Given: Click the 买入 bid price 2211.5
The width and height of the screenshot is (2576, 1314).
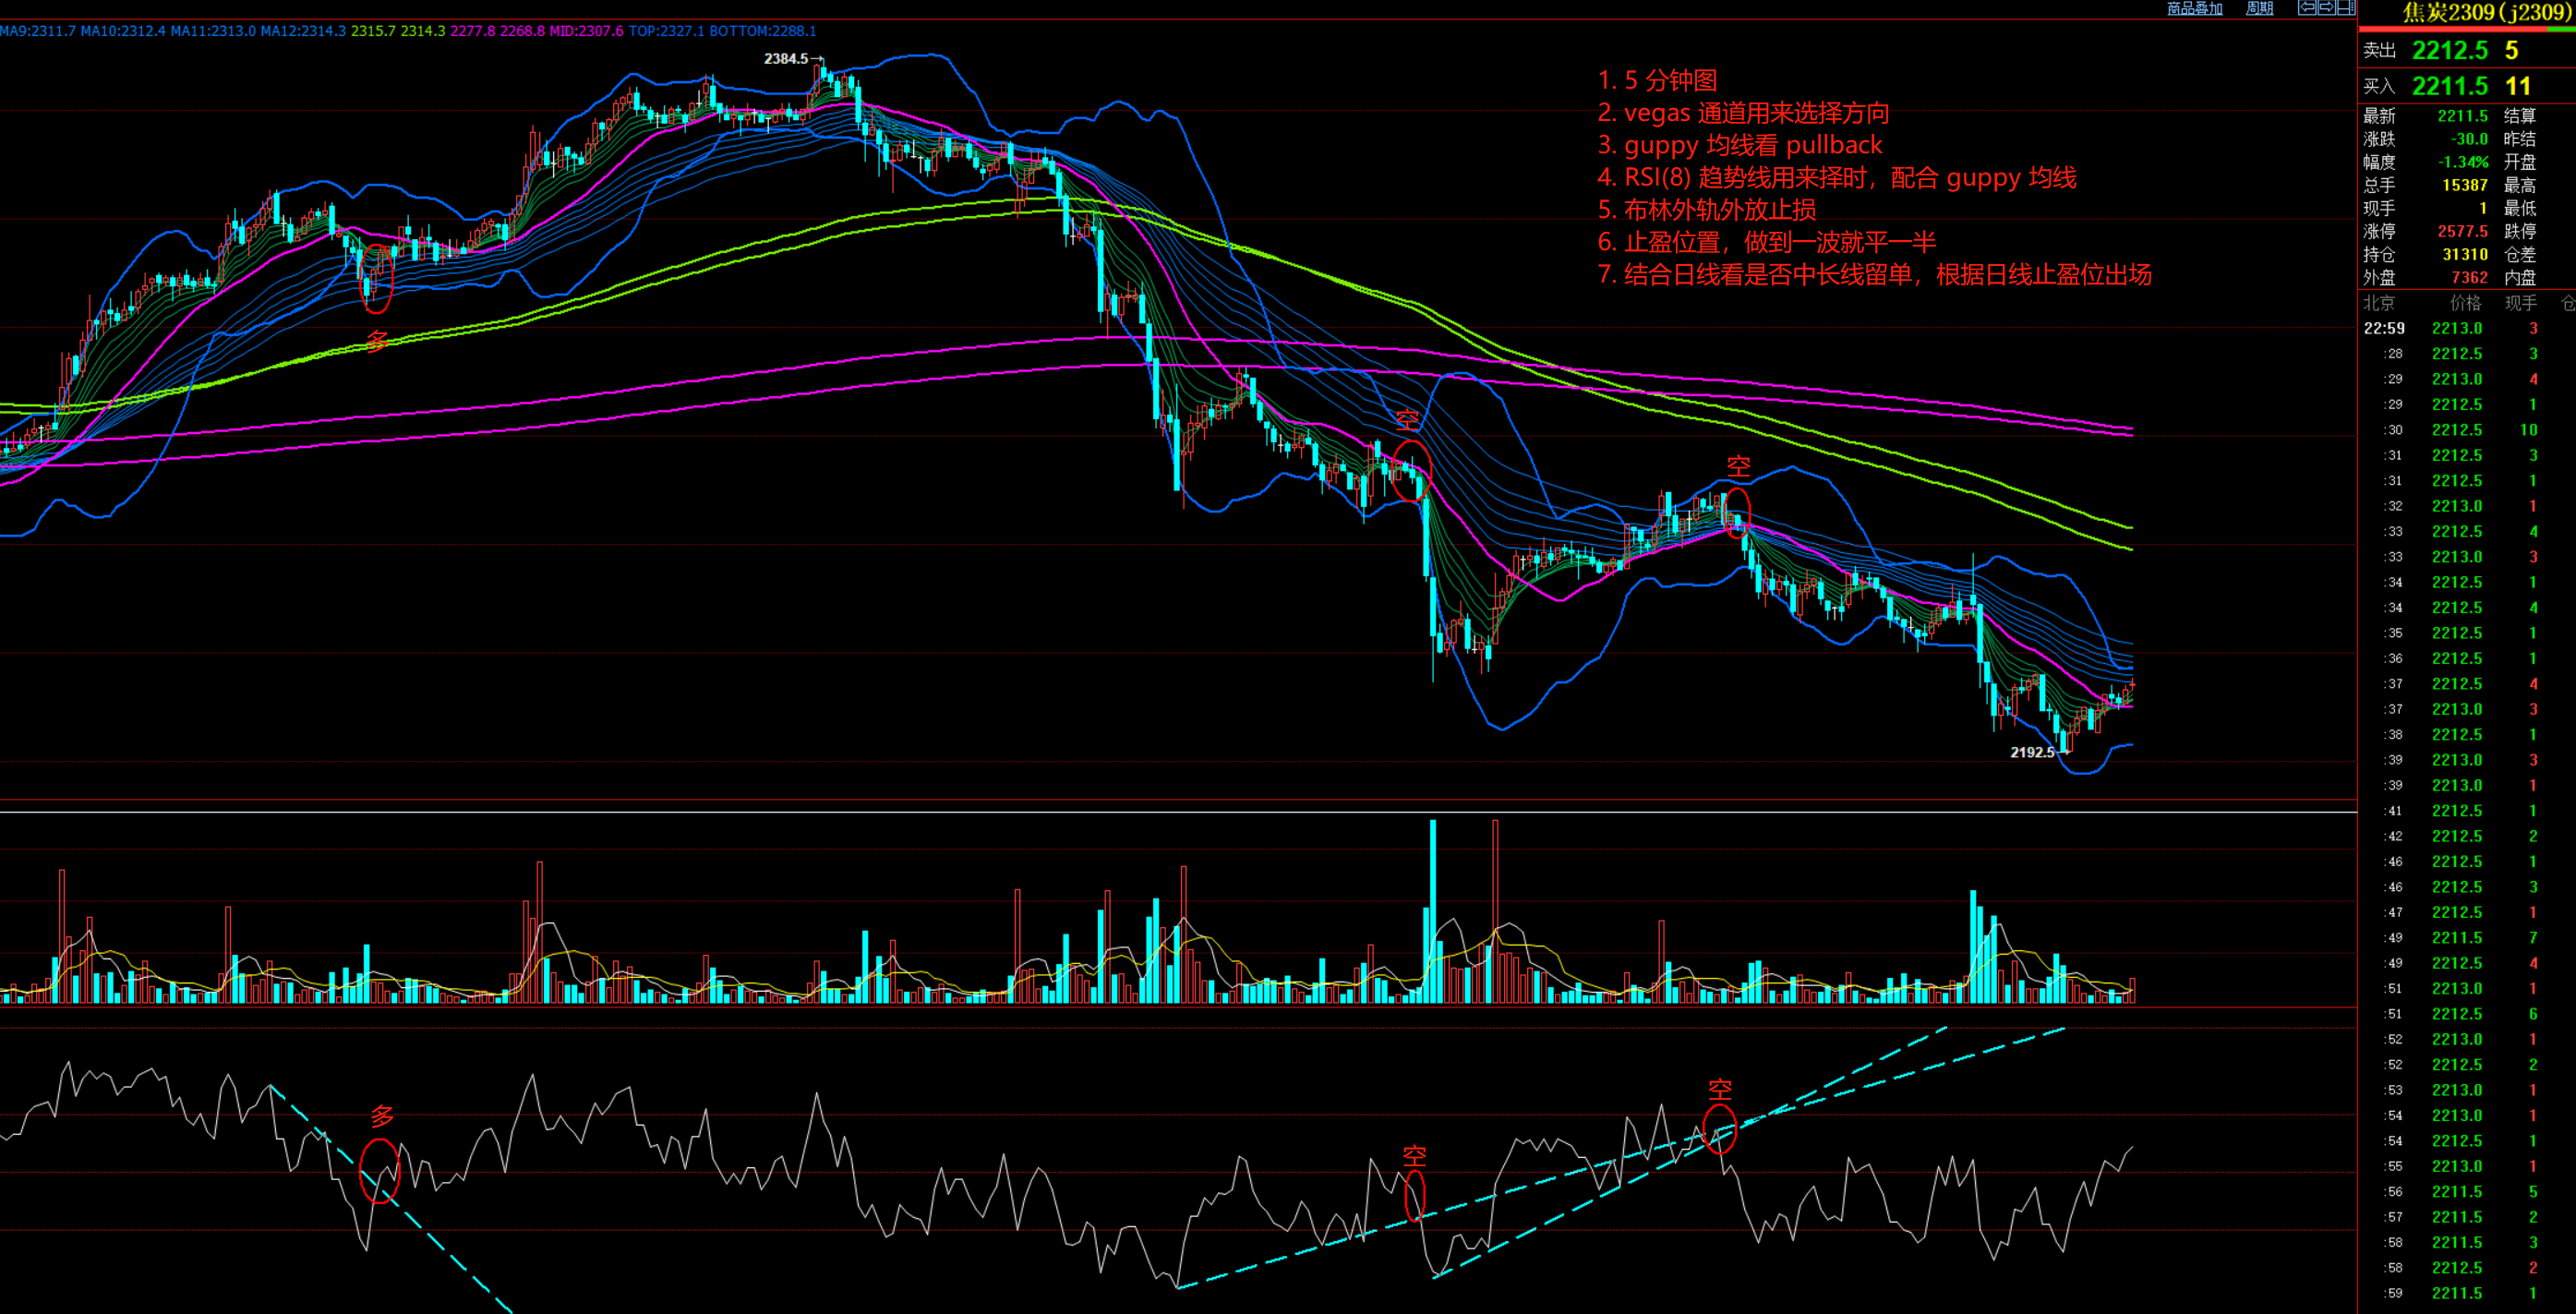Looking at the screenshot, I should click(2450, 86).
